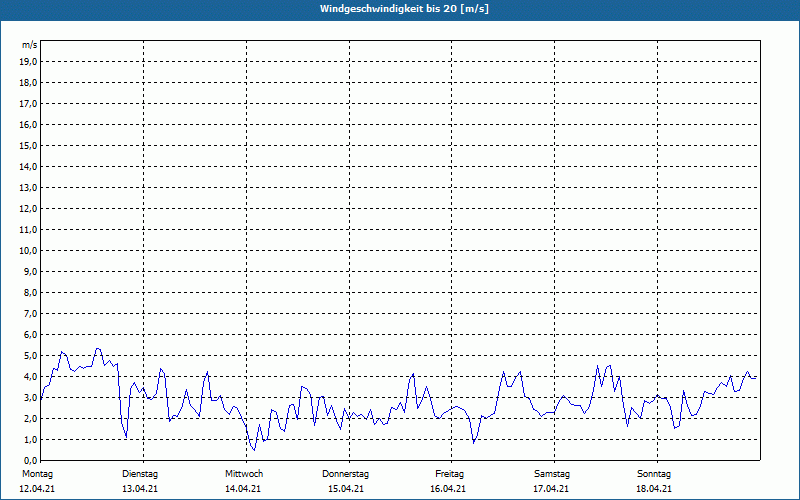This screenshot has width=800, height=500.
Task: Click the date '18.04.21'
Action: click(x=654, y=489)
